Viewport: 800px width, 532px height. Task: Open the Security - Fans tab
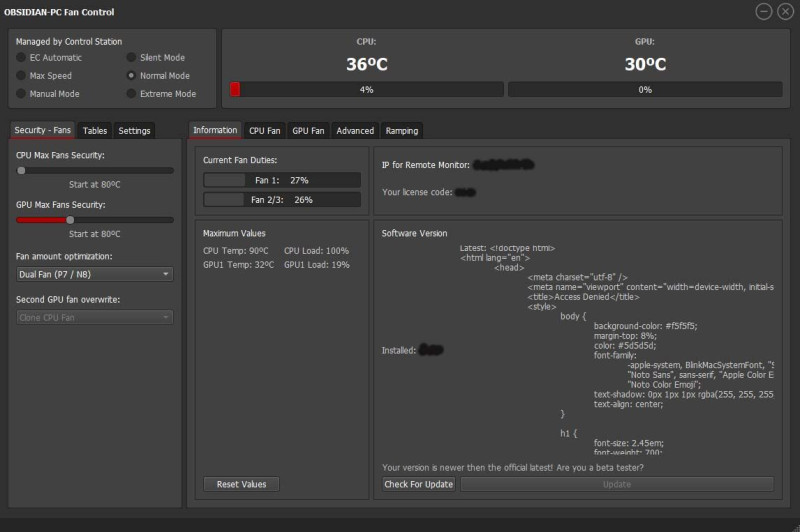coord(42,130)
